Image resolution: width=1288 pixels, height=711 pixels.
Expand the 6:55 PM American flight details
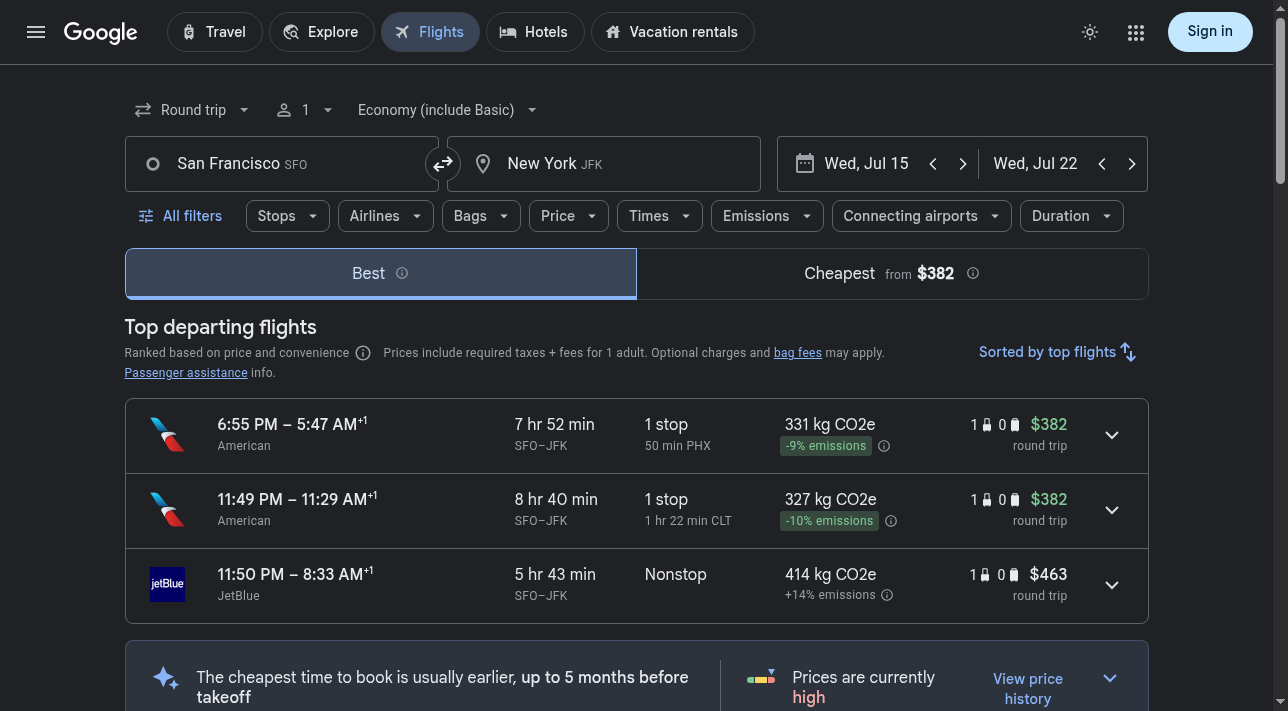1112,435
